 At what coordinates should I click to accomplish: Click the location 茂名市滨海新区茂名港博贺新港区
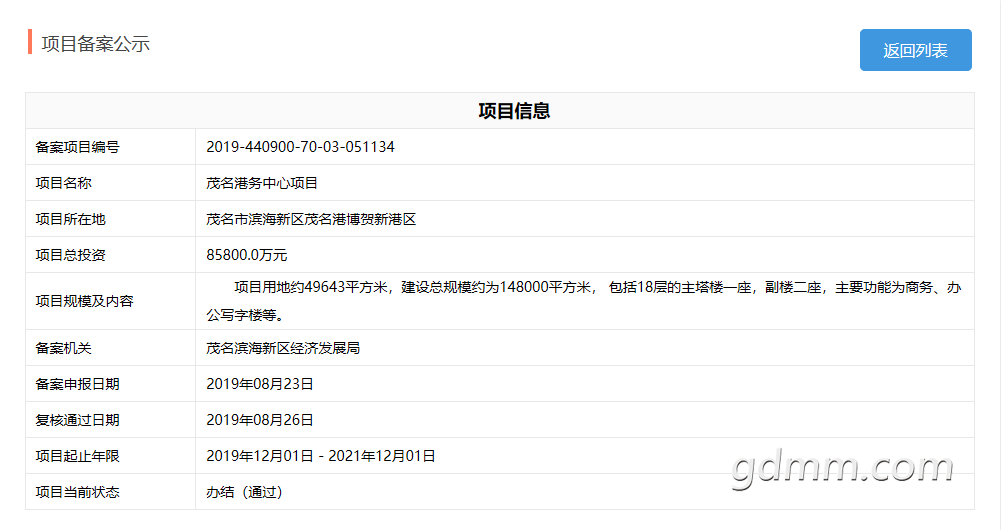tap(311, 219)
